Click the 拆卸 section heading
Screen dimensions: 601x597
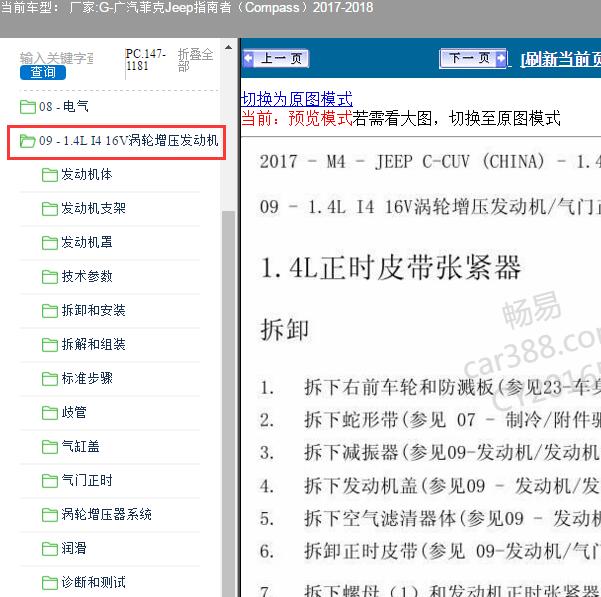(284, 329)
